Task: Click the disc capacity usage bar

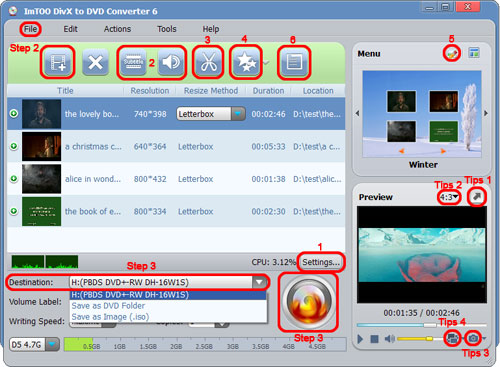Action: coord(205,344)
